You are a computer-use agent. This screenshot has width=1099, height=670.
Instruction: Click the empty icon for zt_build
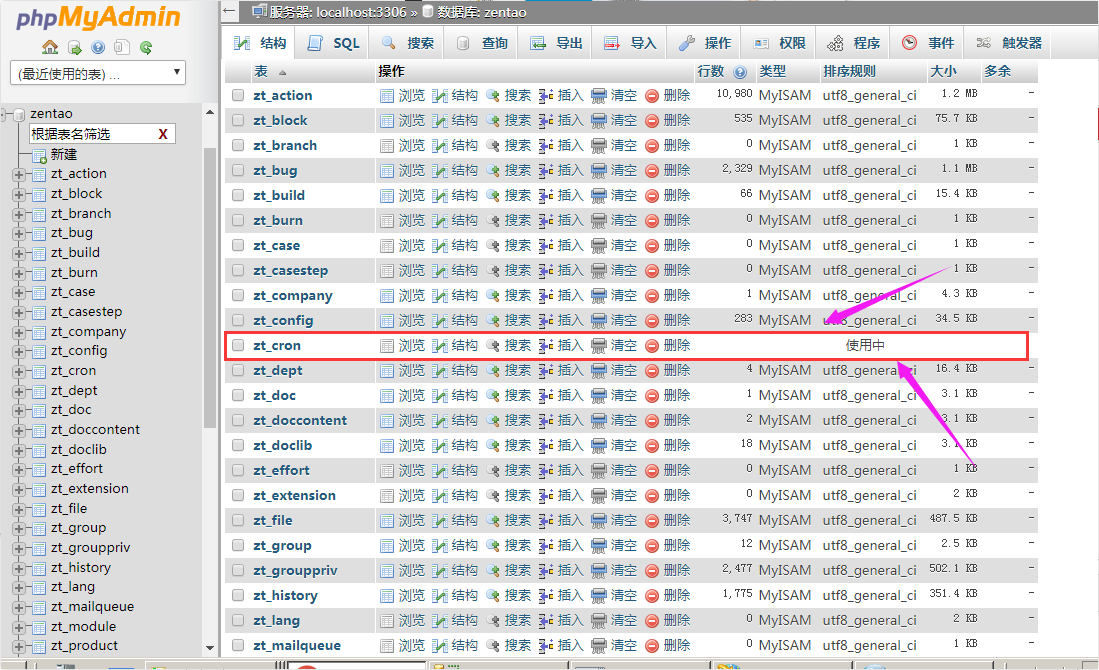coord(599,196)
